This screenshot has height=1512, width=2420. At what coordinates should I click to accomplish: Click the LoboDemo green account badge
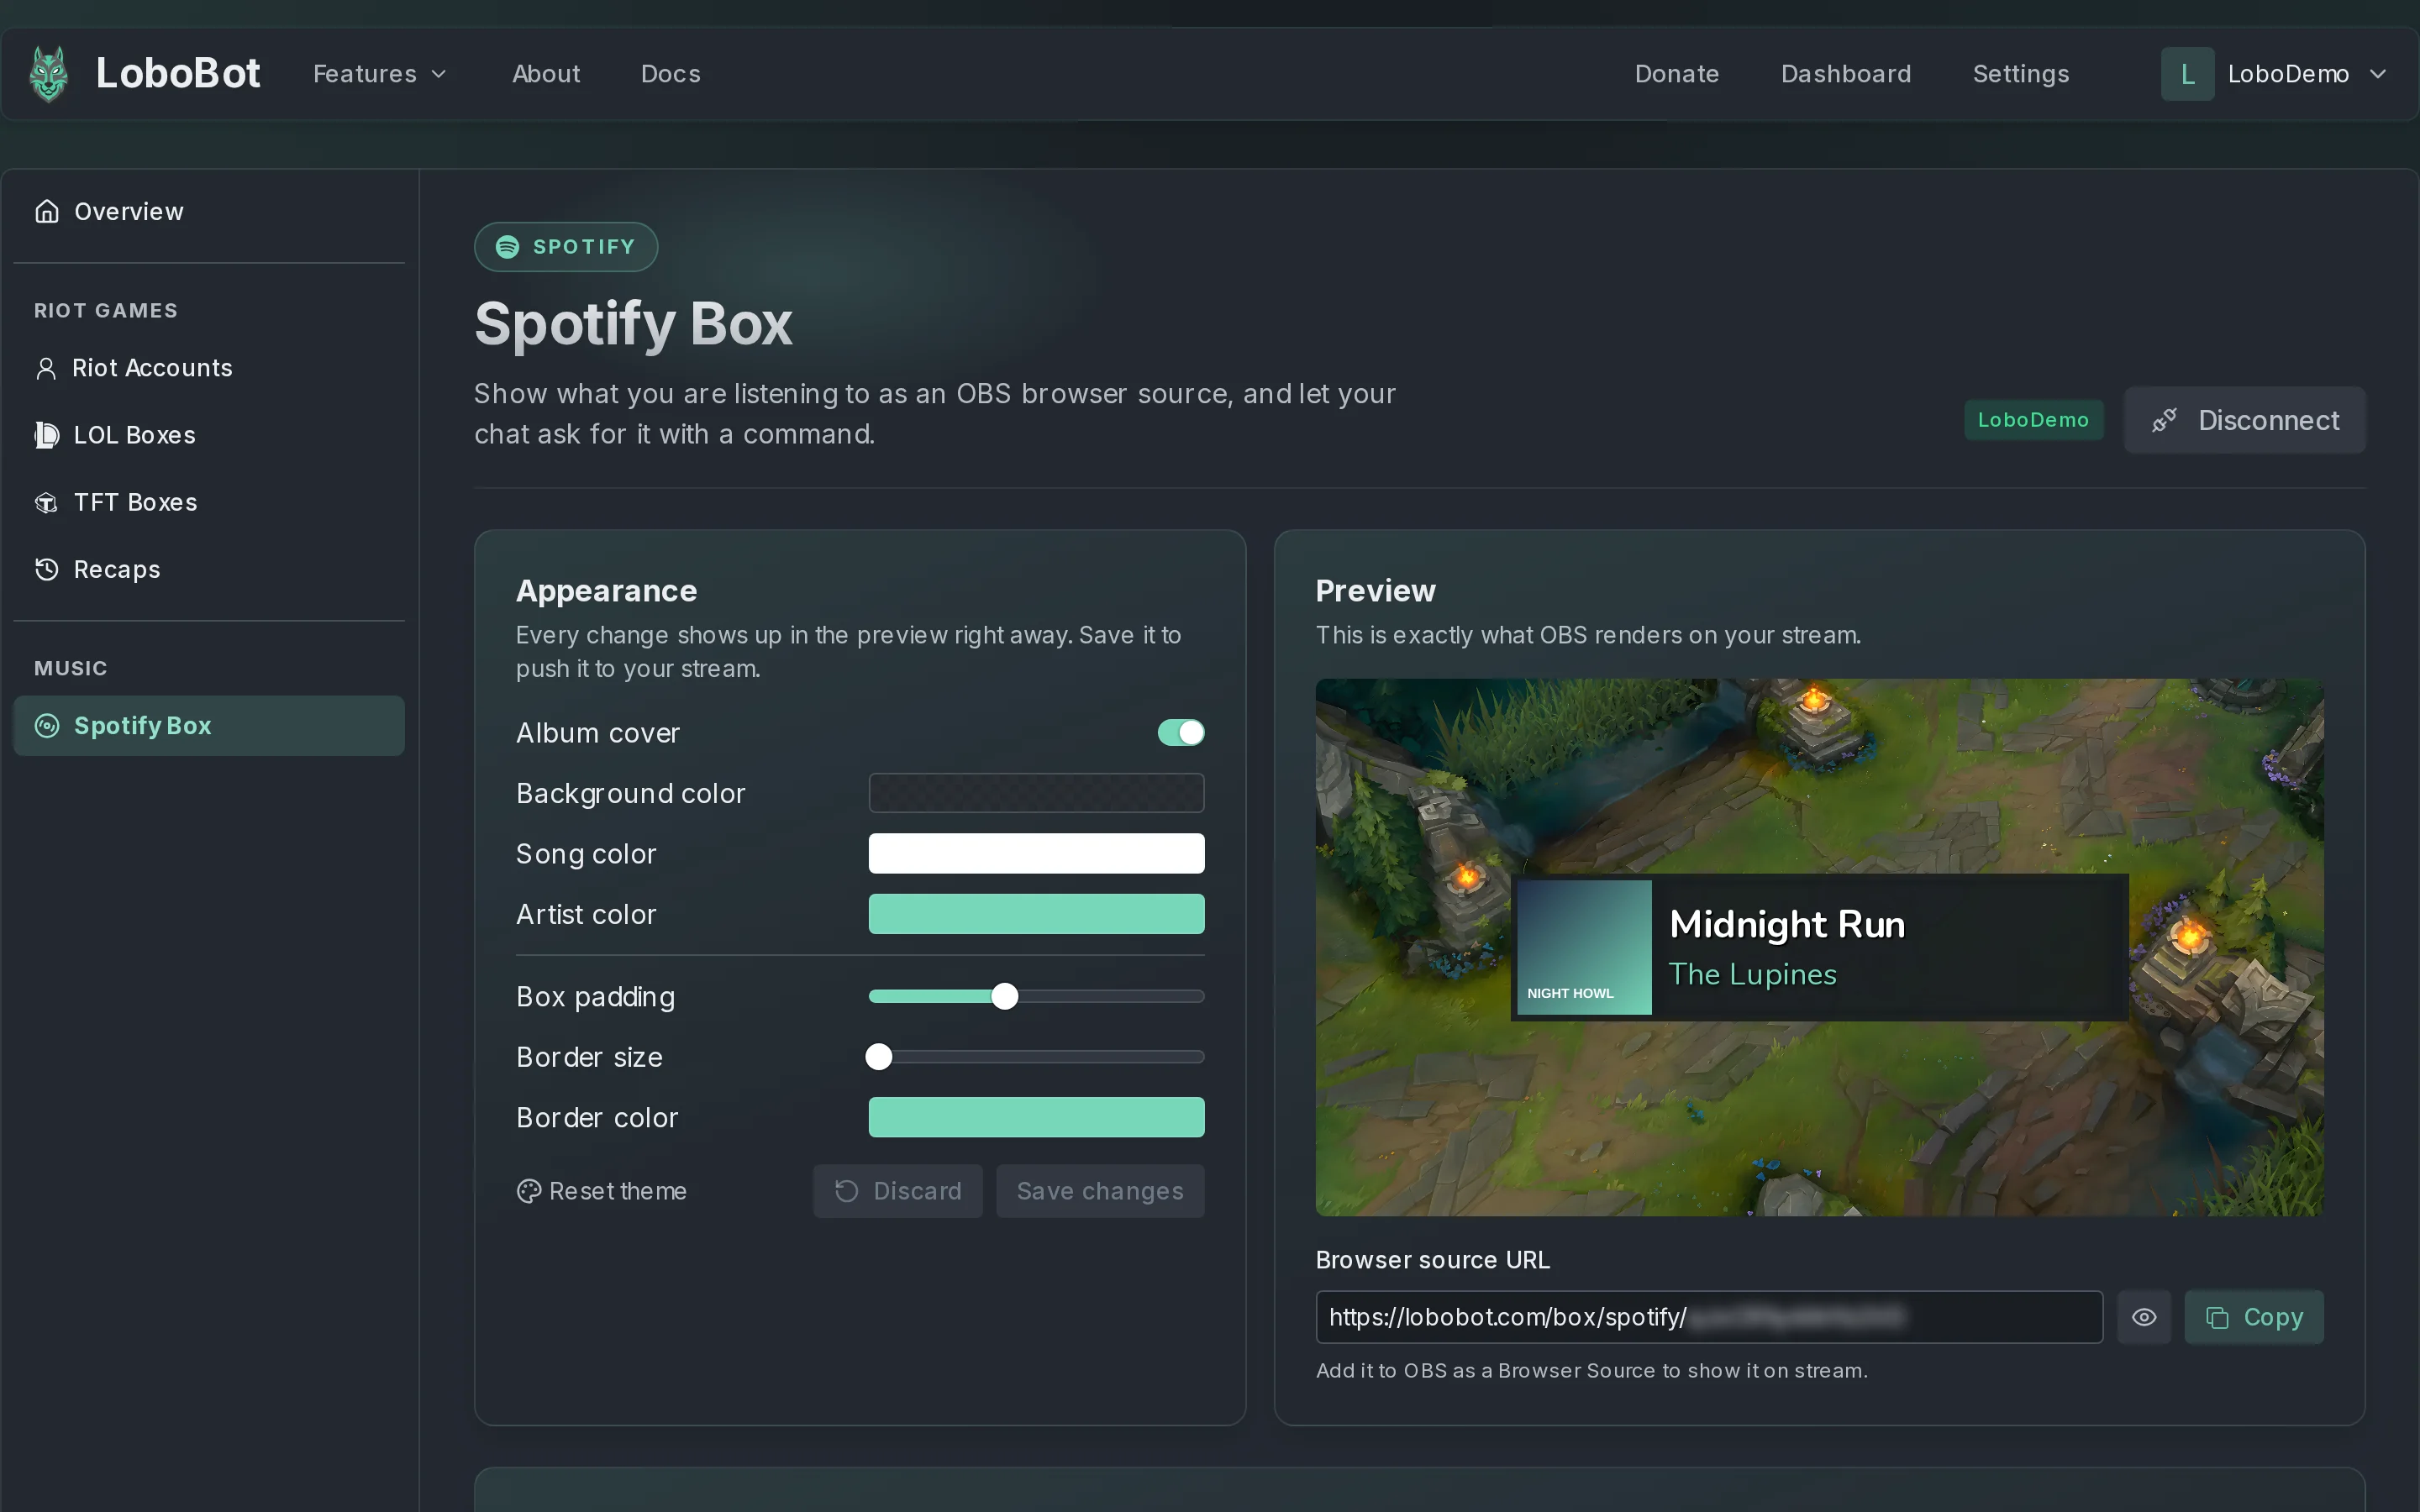coord(2033,420)
